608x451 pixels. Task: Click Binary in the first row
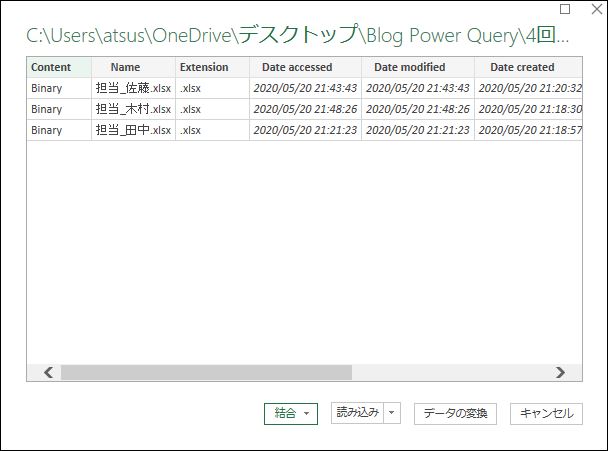click(47, 88)
